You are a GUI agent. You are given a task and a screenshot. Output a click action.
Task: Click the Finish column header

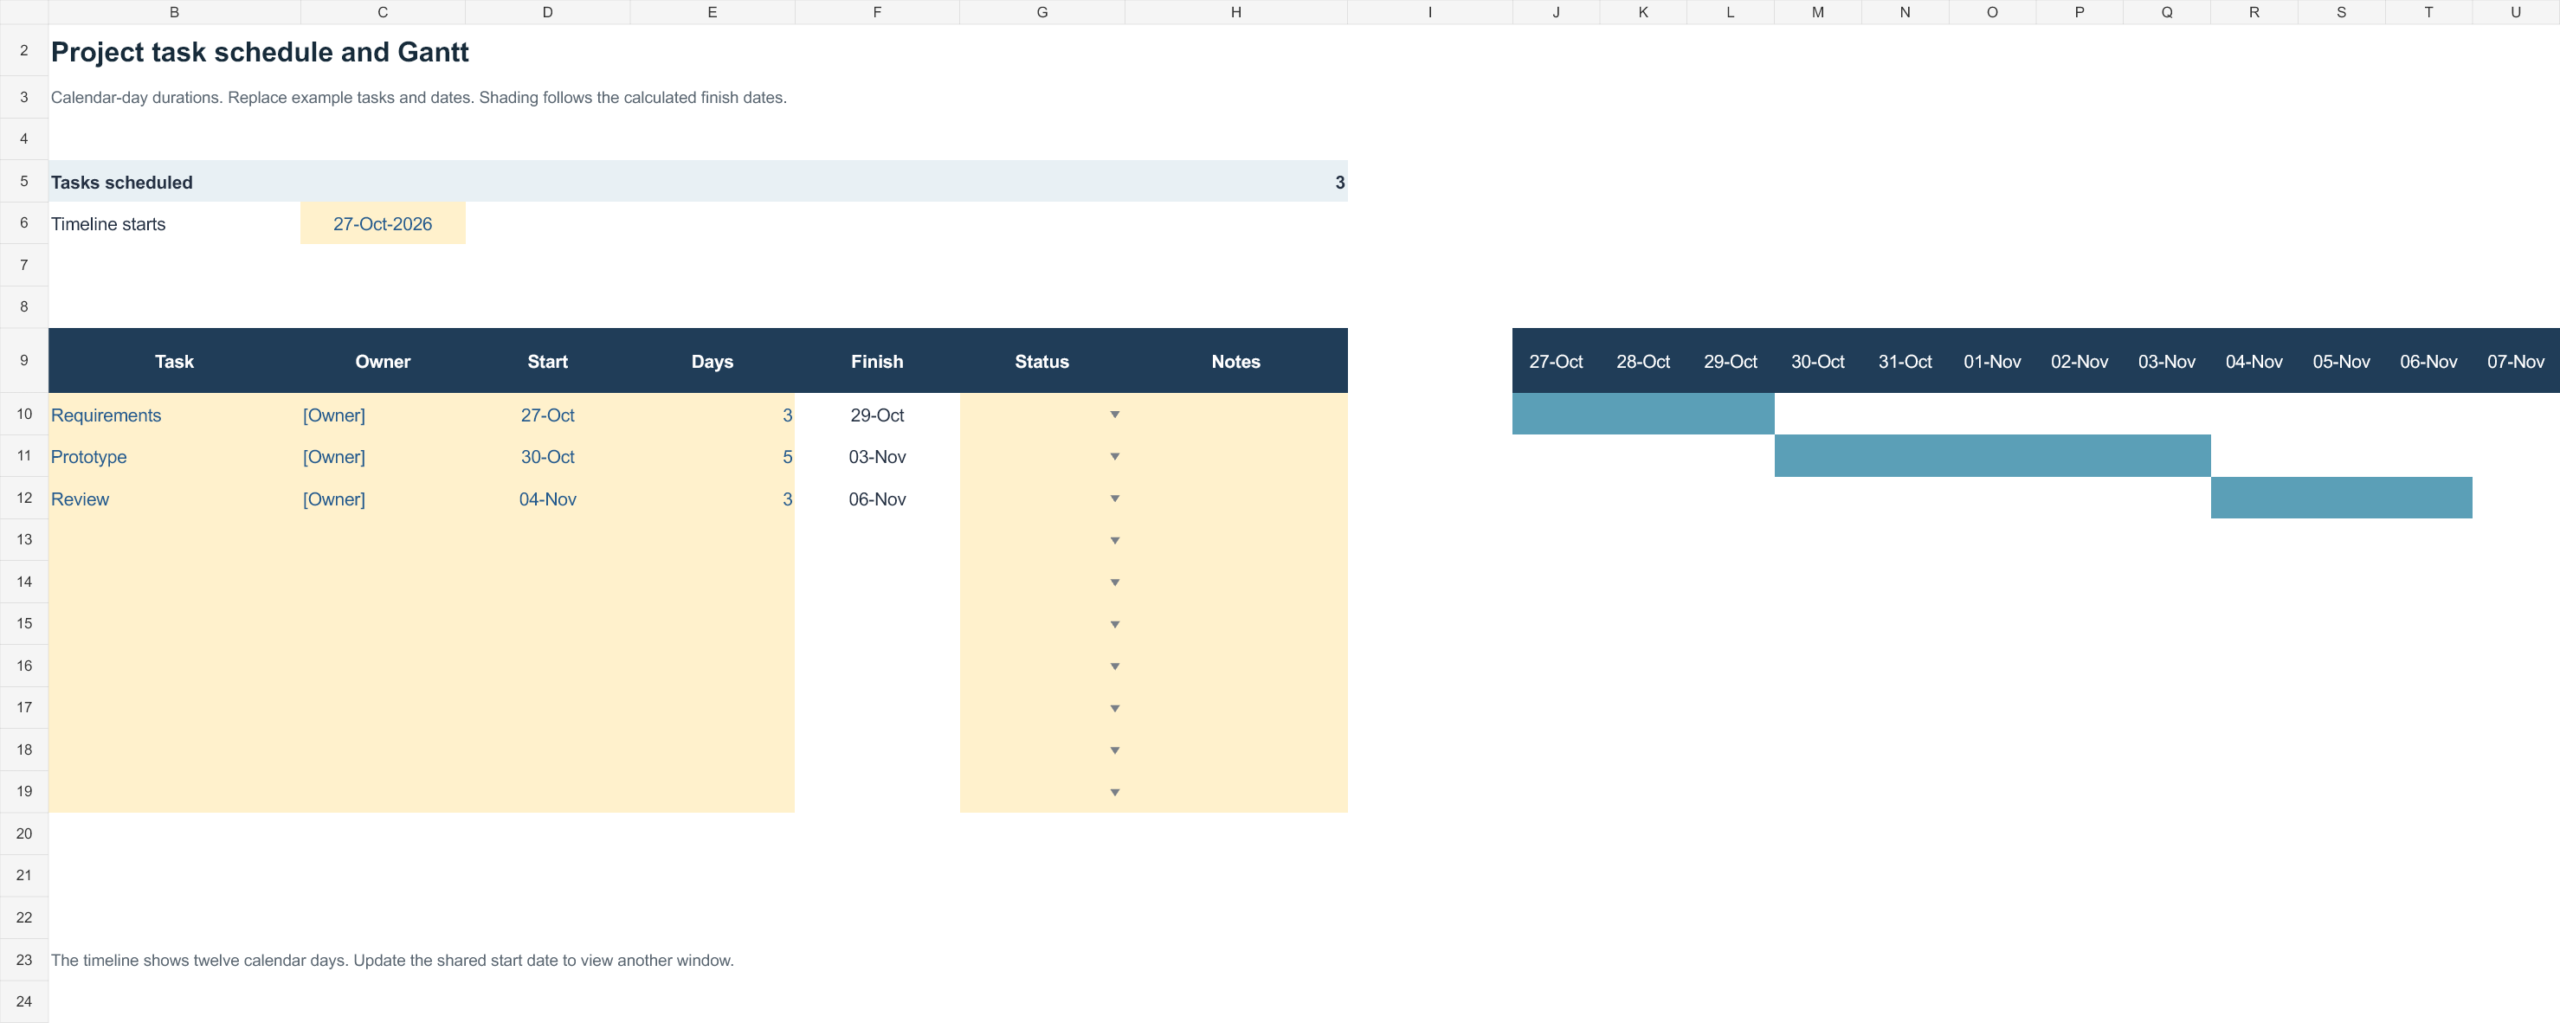pos(877,361)
